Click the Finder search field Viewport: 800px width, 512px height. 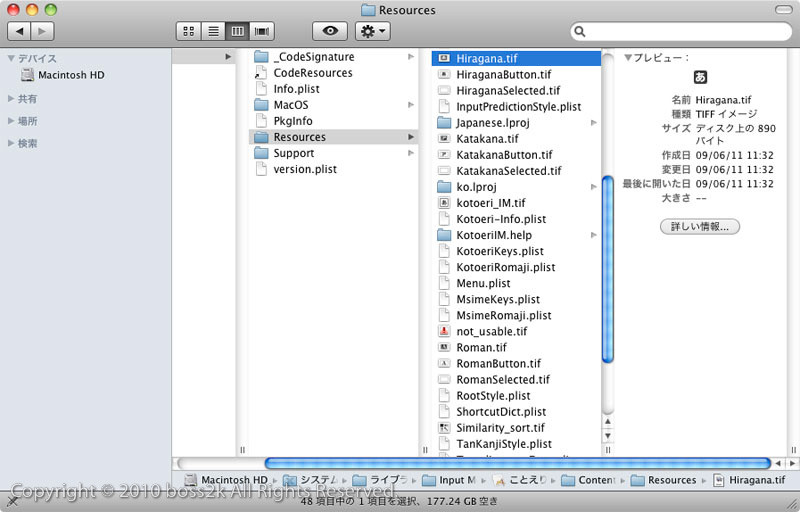[x=681, y=32]
